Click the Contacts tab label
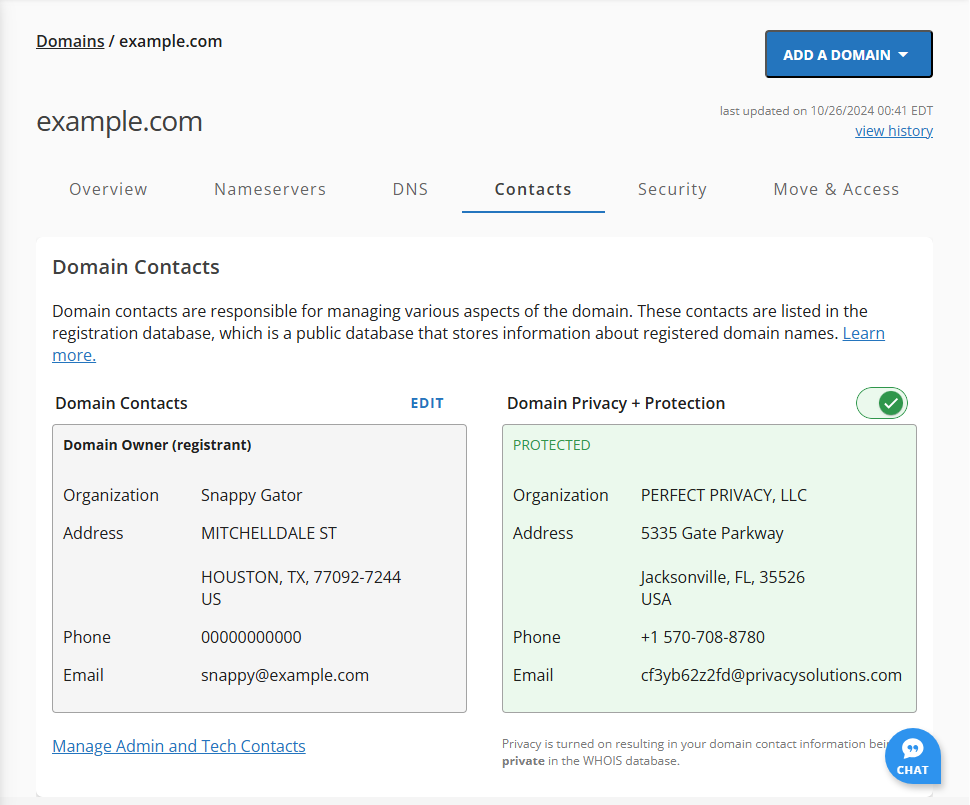 coord(532,189)
